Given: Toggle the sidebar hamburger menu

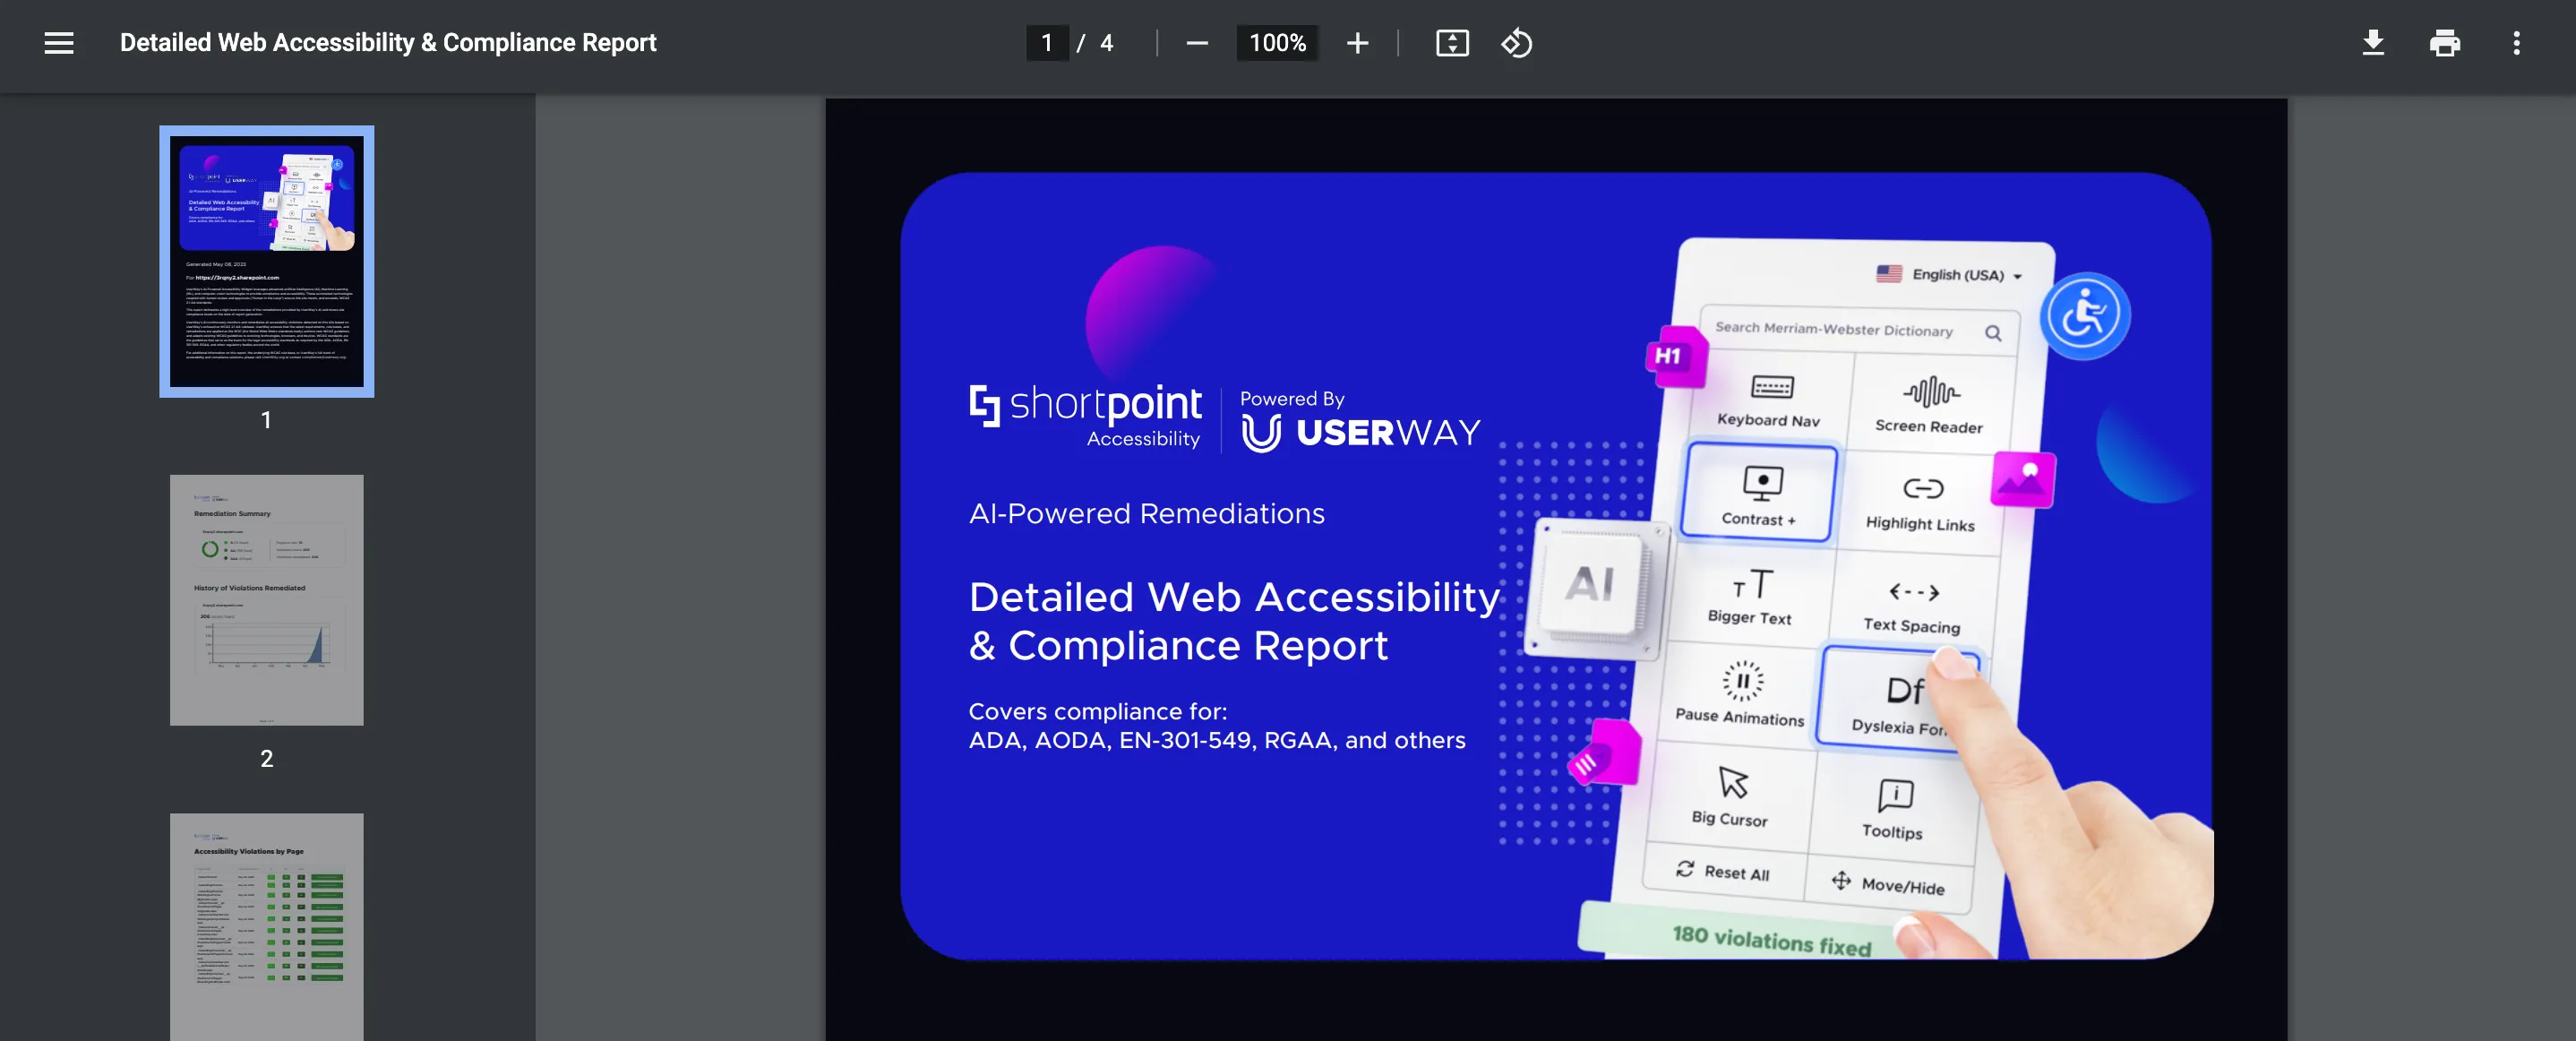Looking at the screenshot, I should coord(59,43).
